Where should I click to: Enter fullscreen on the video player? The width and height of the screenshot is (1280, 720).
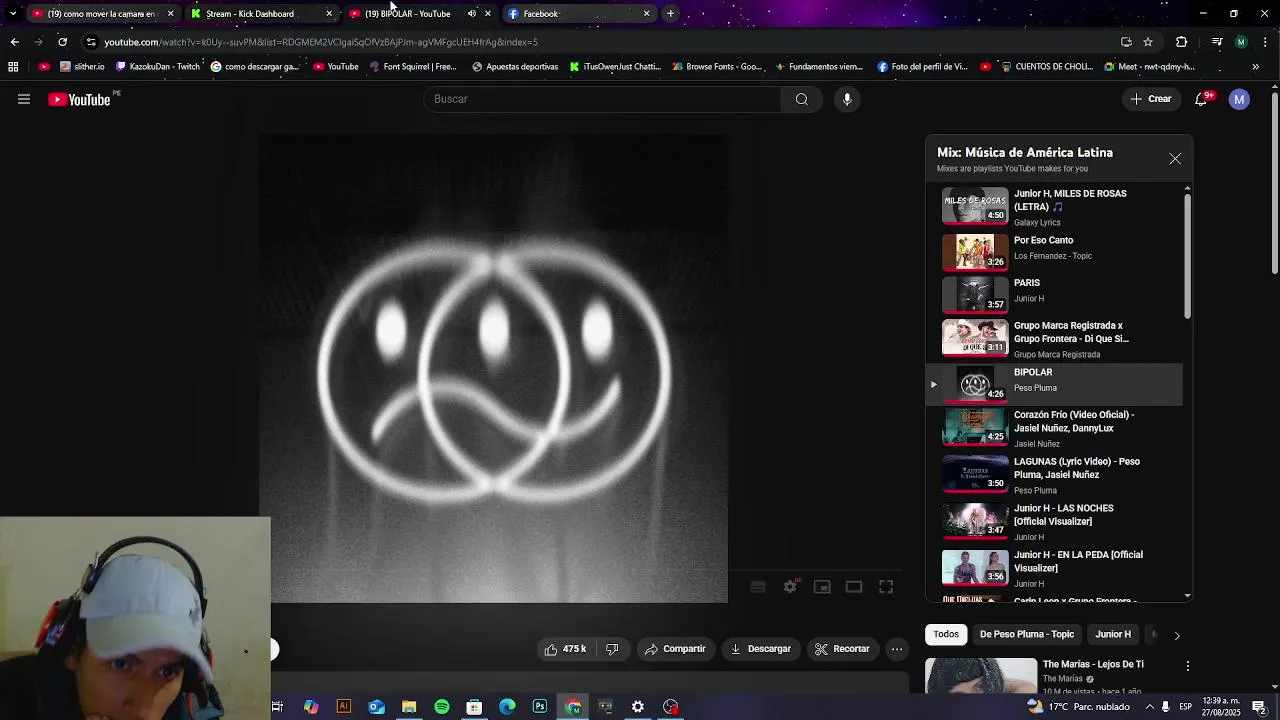pos(886,587)
